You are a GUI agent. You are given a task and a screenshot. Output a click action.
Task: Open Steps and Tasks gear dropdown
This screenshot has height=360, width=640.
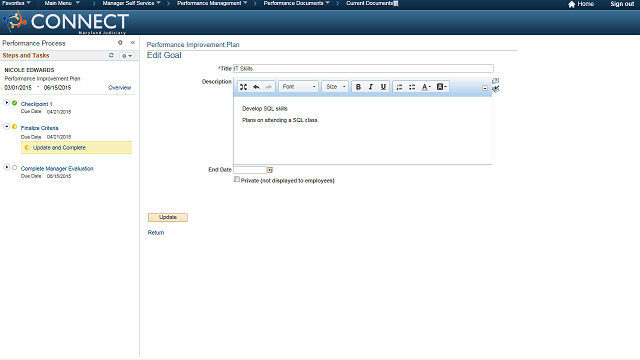[x=126, y=56]
